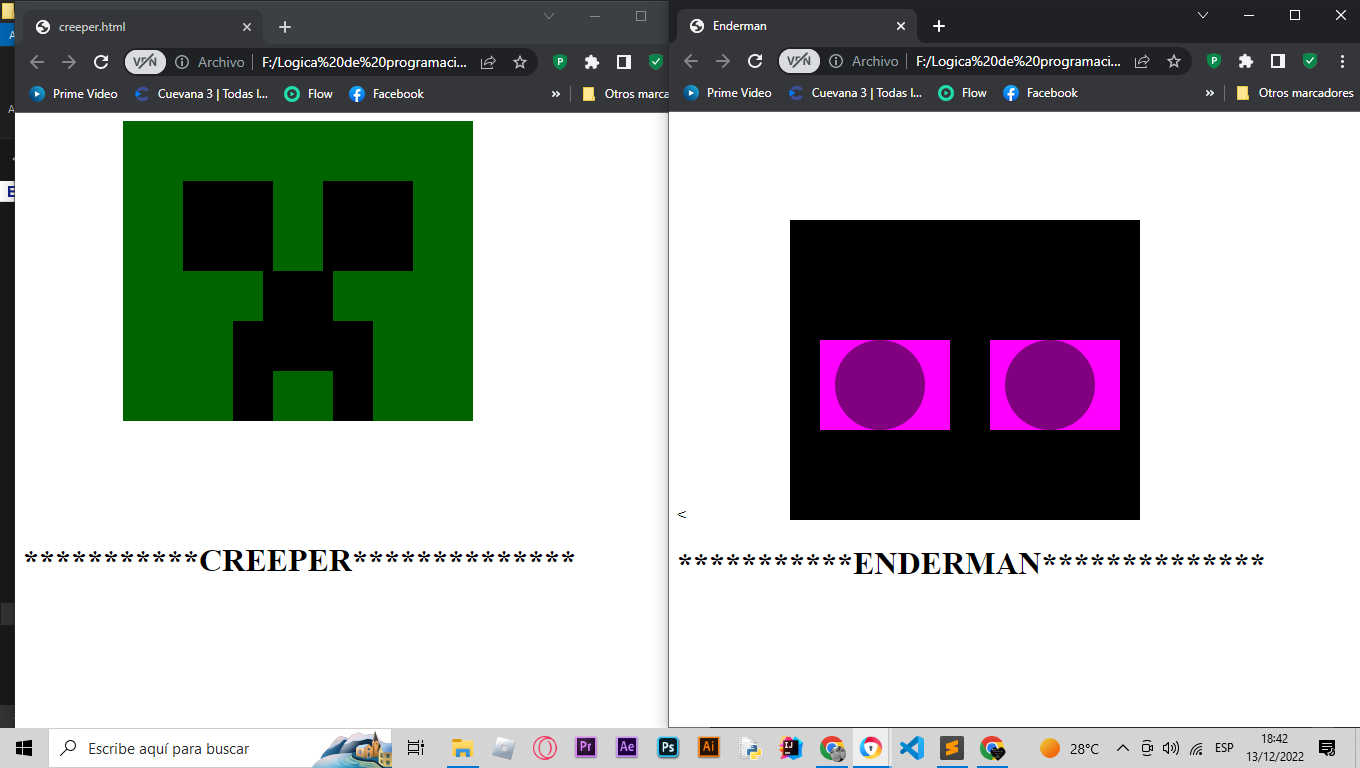Open a new tab in the creeper window
The image size is (1360, 768).
click(285, 27)
